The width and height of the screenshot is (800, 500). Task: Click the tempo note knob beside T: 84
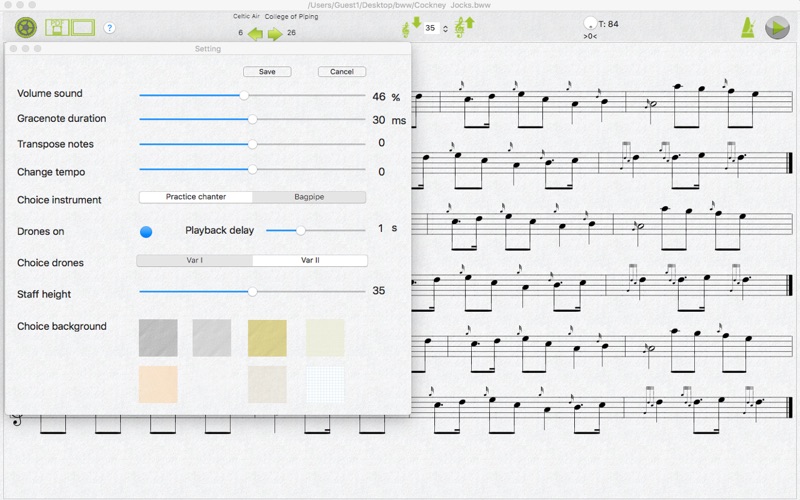coord(590,23)
